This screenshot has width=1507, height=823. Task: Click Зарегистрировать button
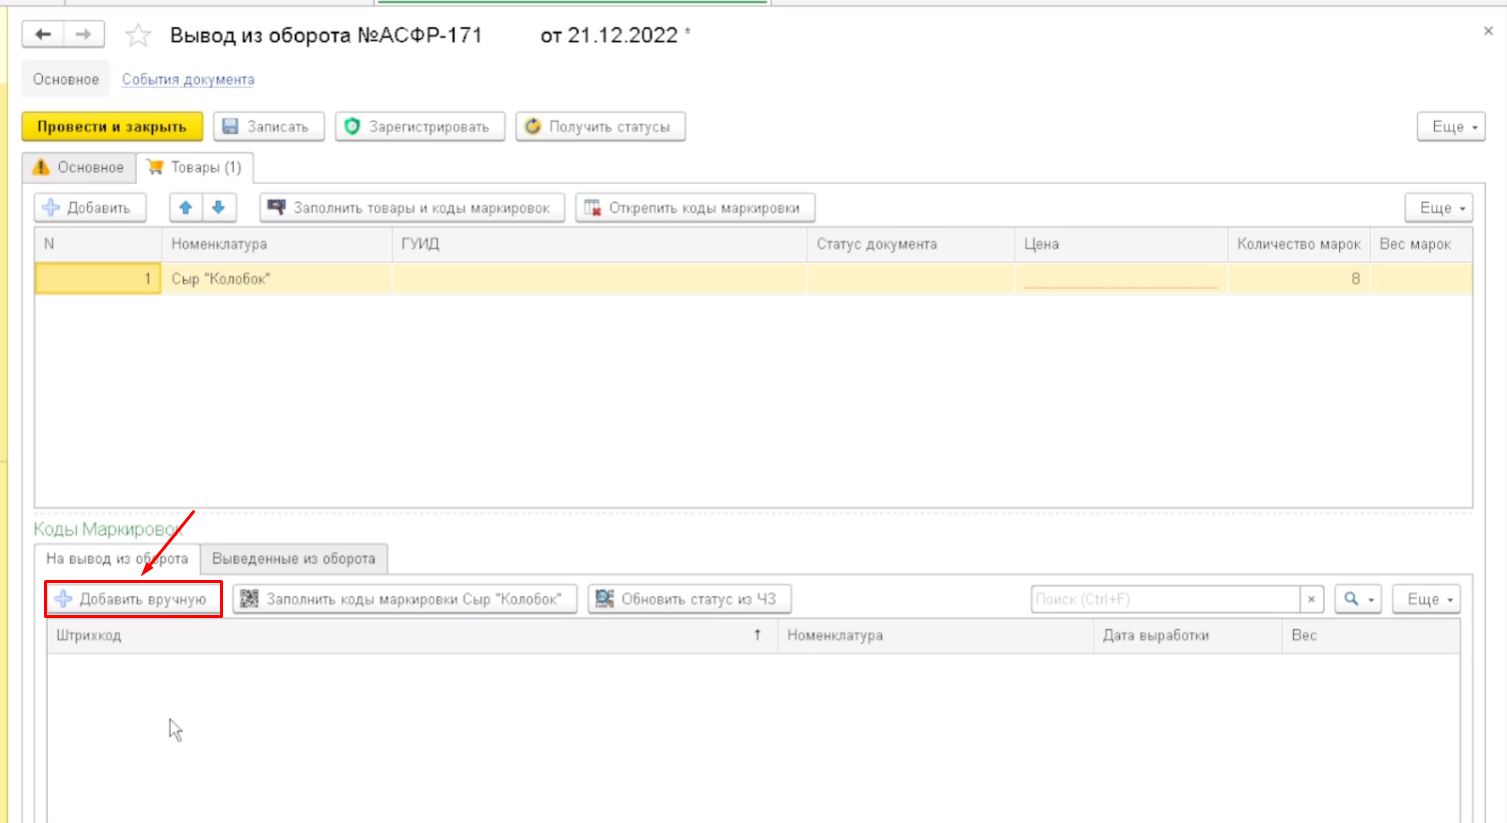pos(419,127)
